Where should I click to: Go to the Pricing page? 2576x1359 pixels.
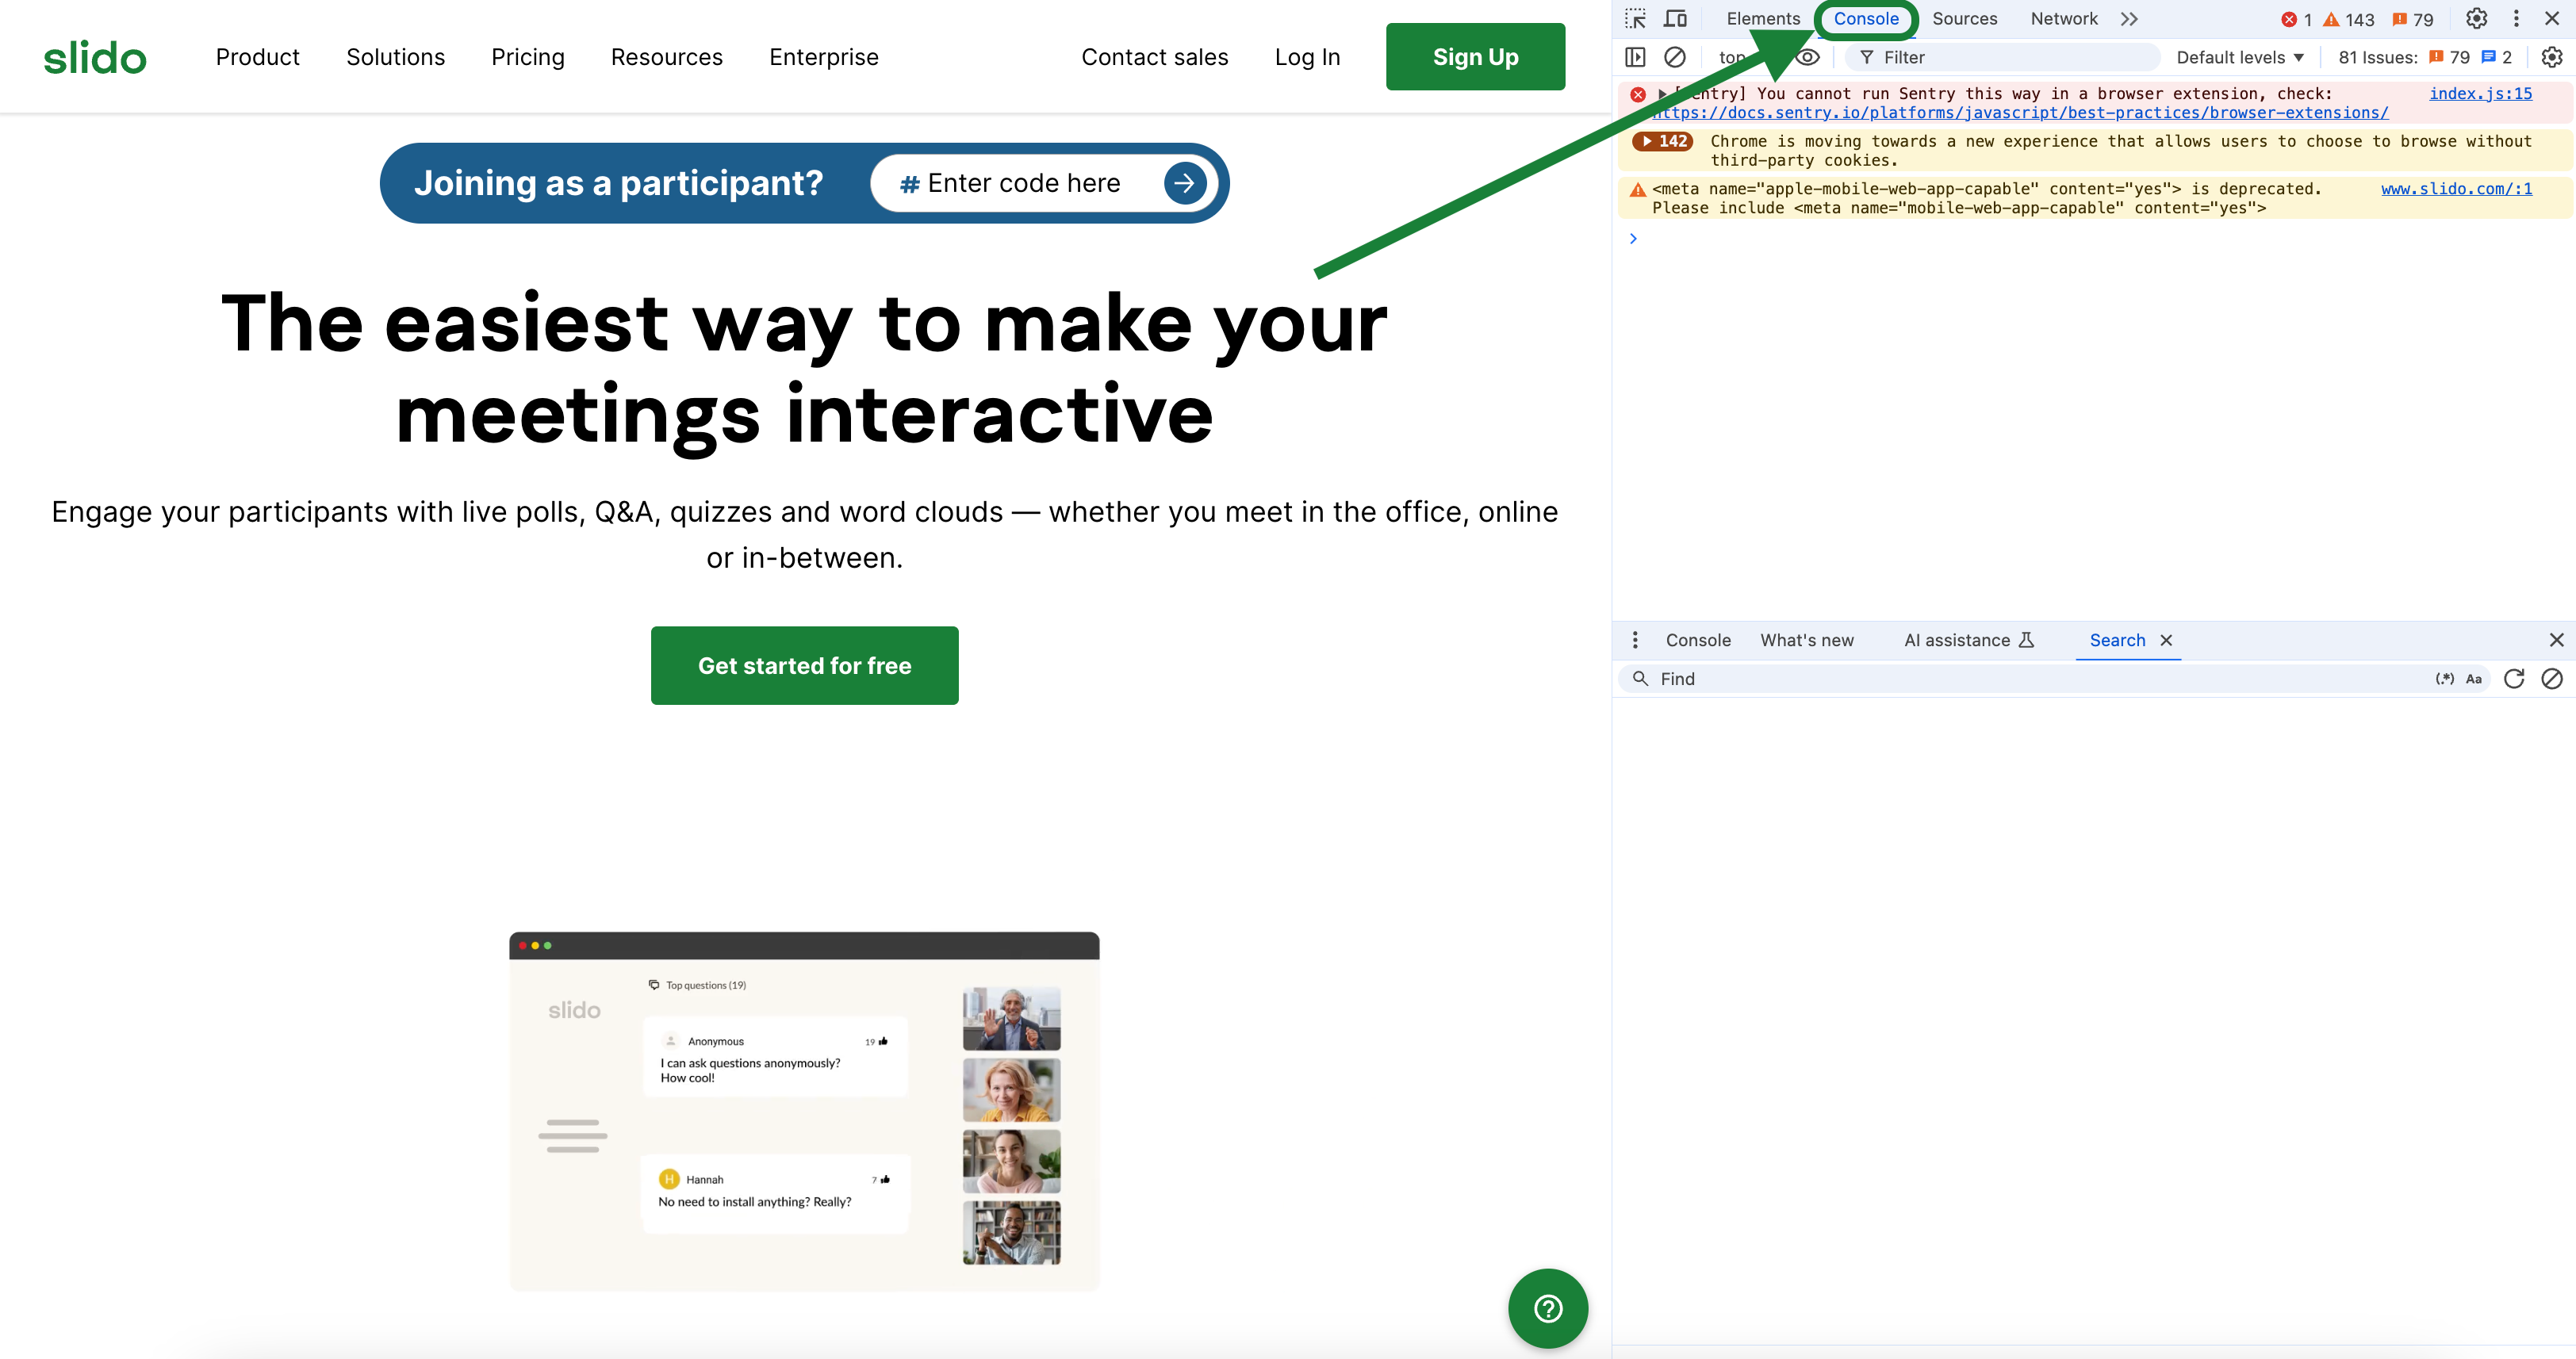[x=528, y=57]
